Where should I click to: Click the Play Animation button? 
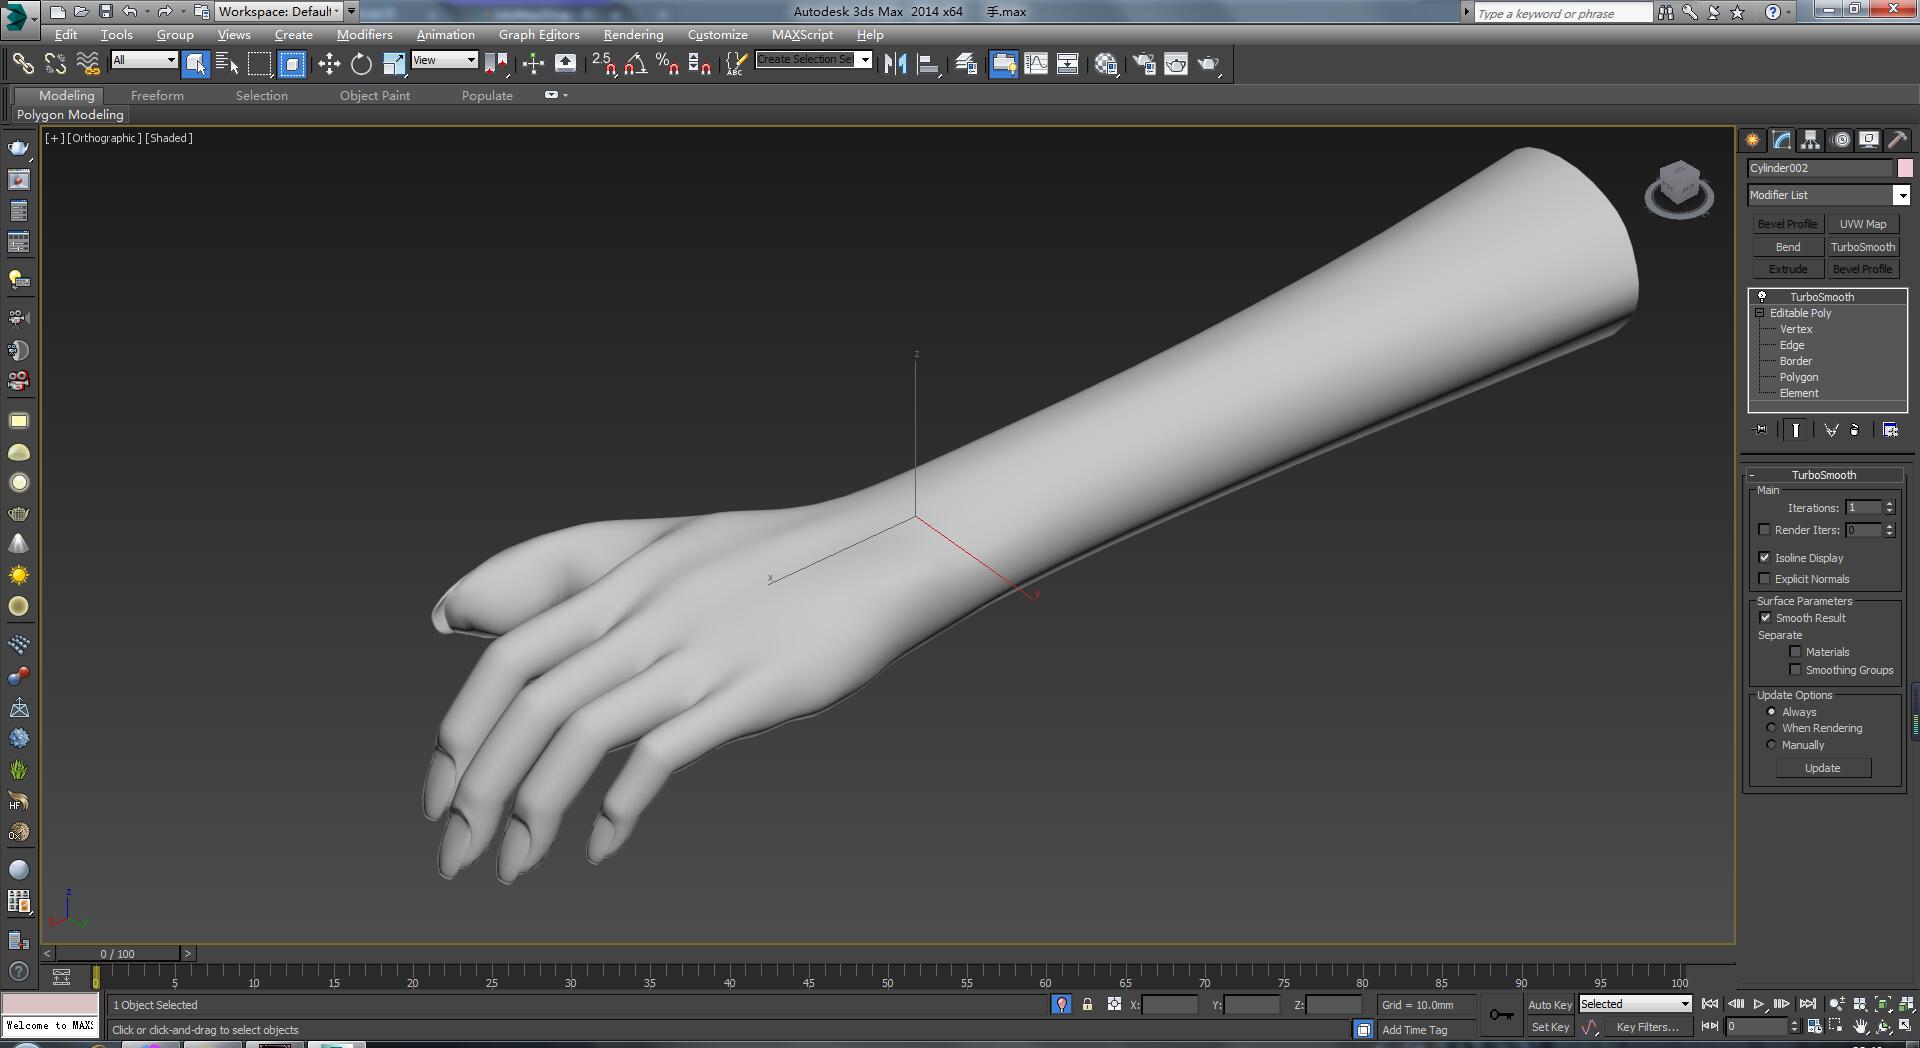[1758, 1004]
